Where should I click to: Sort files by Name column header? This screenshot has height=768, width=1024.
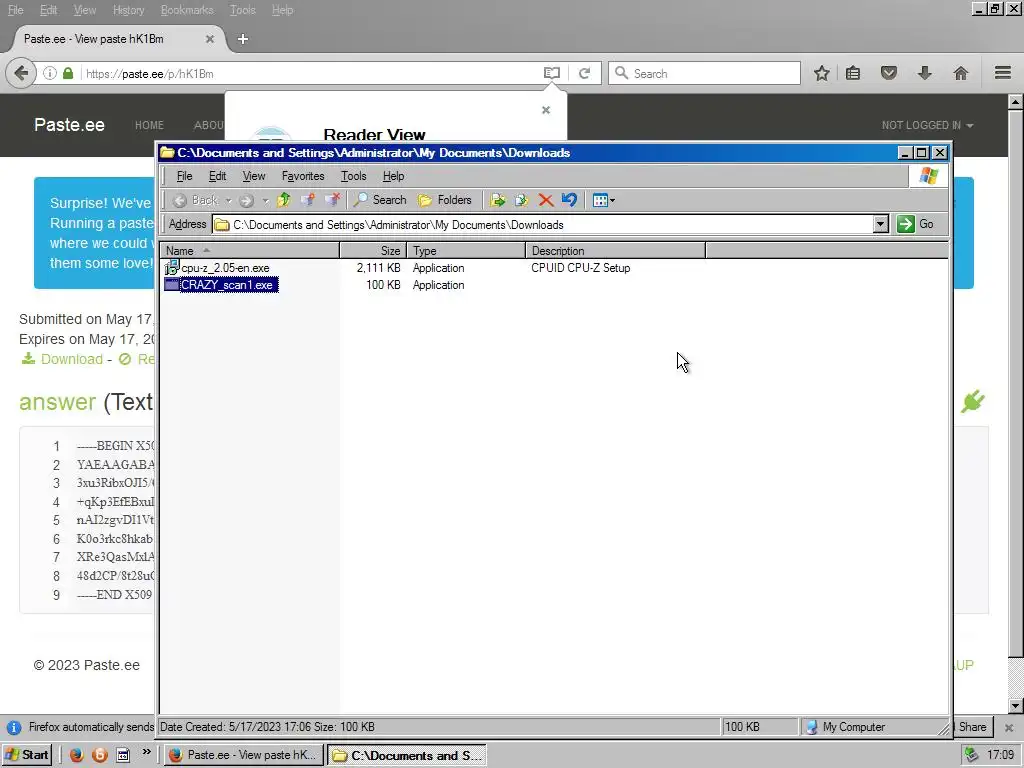click(249, 251)
